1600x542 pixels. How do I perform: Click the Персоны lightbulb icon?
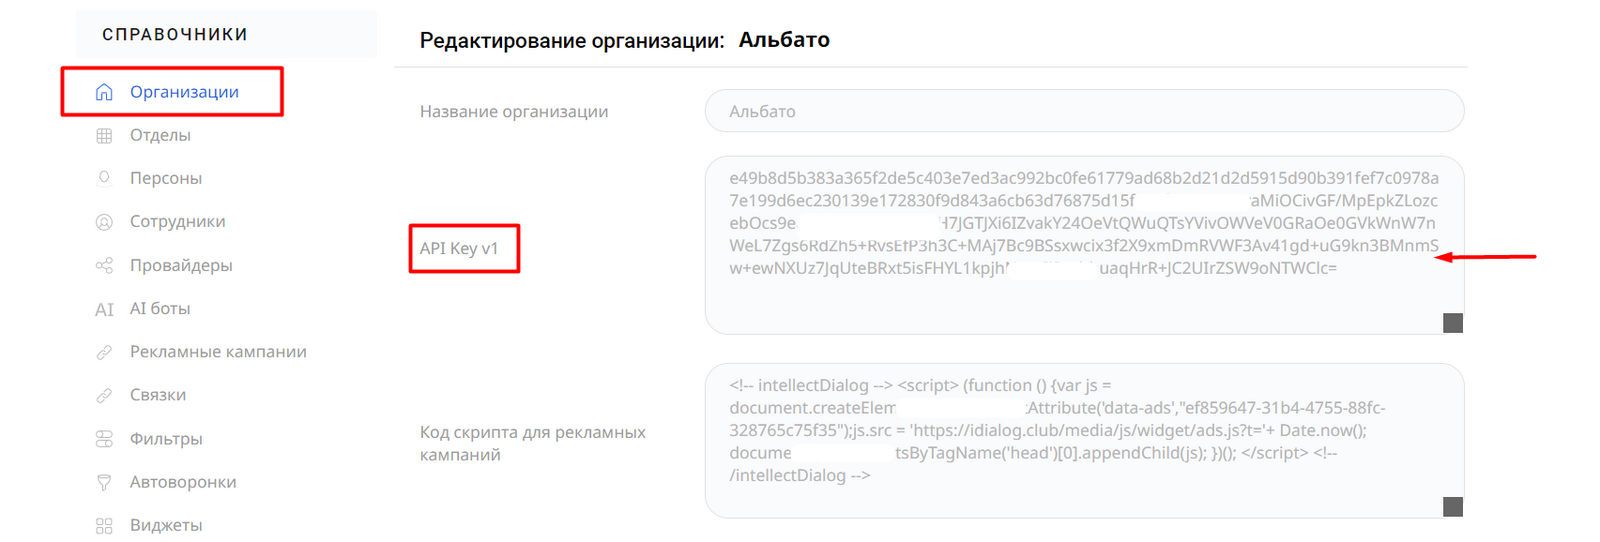pos(104,178)
